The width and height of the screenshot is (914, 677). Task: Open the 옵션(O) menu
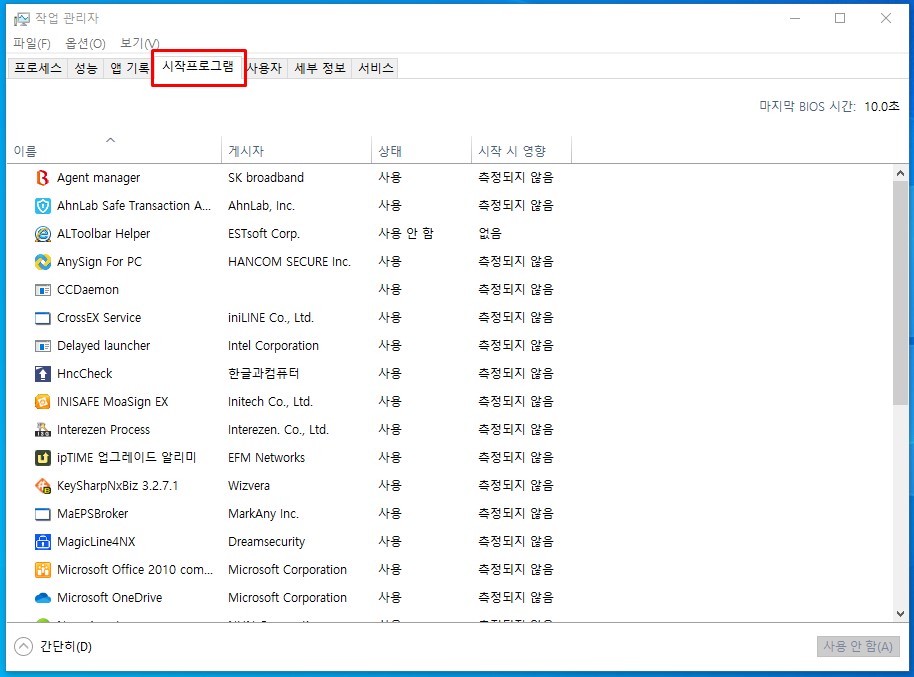(85, 43)
